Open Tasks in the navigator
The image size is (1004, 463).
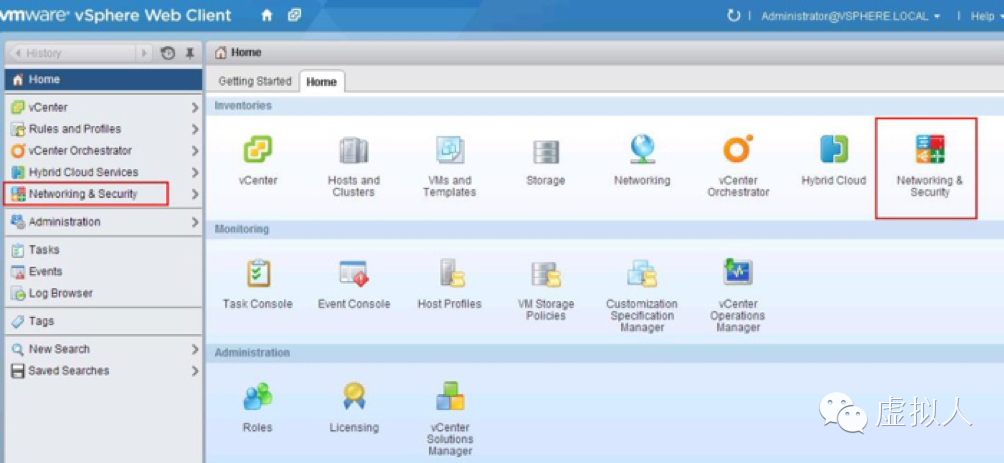[x=104, y=250]
